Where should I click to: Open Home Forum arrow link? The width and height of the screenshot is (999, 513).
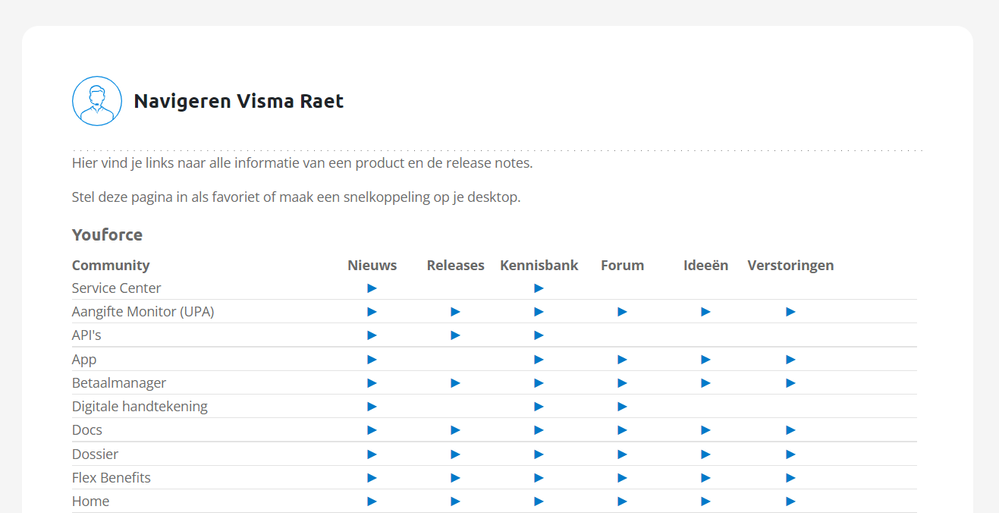[622, 501]
